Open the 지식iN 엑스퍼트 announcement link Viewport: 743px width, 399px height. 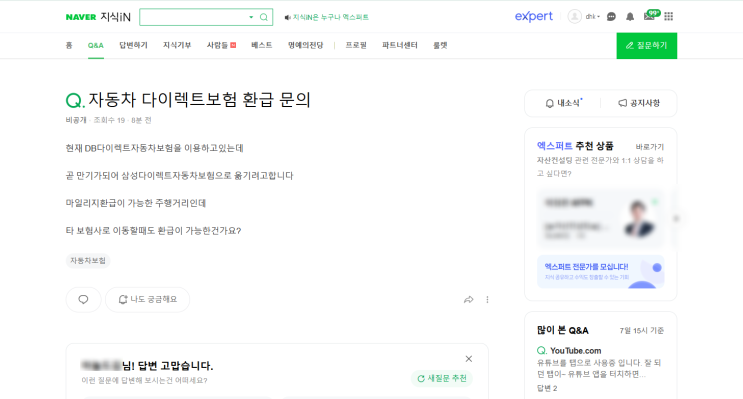click(326, 17)
